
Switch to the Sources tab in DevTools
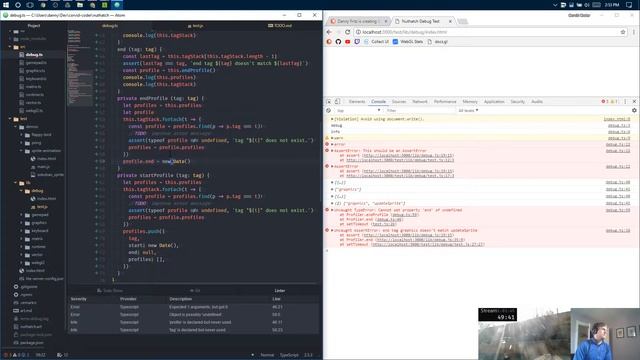(399, 101)
